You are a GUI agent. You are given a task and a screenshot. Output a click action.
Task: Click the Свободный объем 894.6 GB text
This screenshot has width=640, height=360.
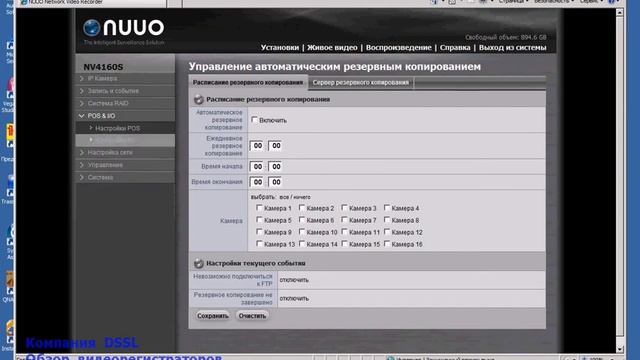click(506, 37)
